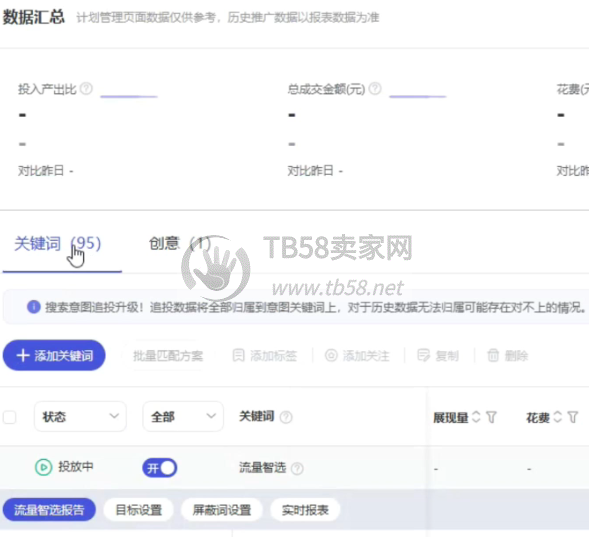This screenshot has width=589, height=537.
Task: Open 目标设置 options
Action: click(x=138, y=510)
